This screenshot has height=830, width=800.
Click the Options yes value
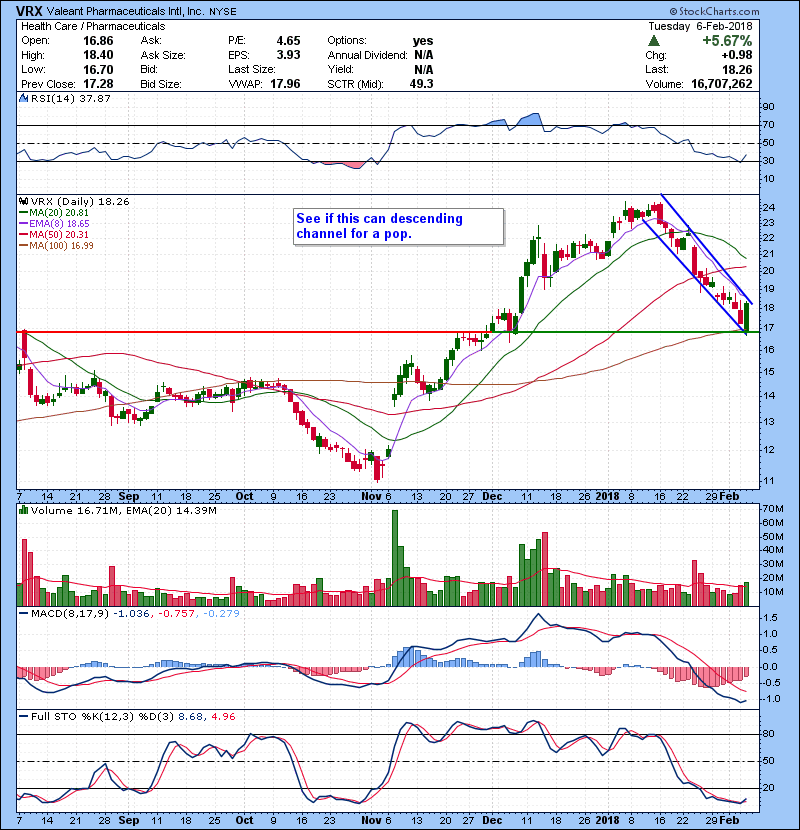423,41
